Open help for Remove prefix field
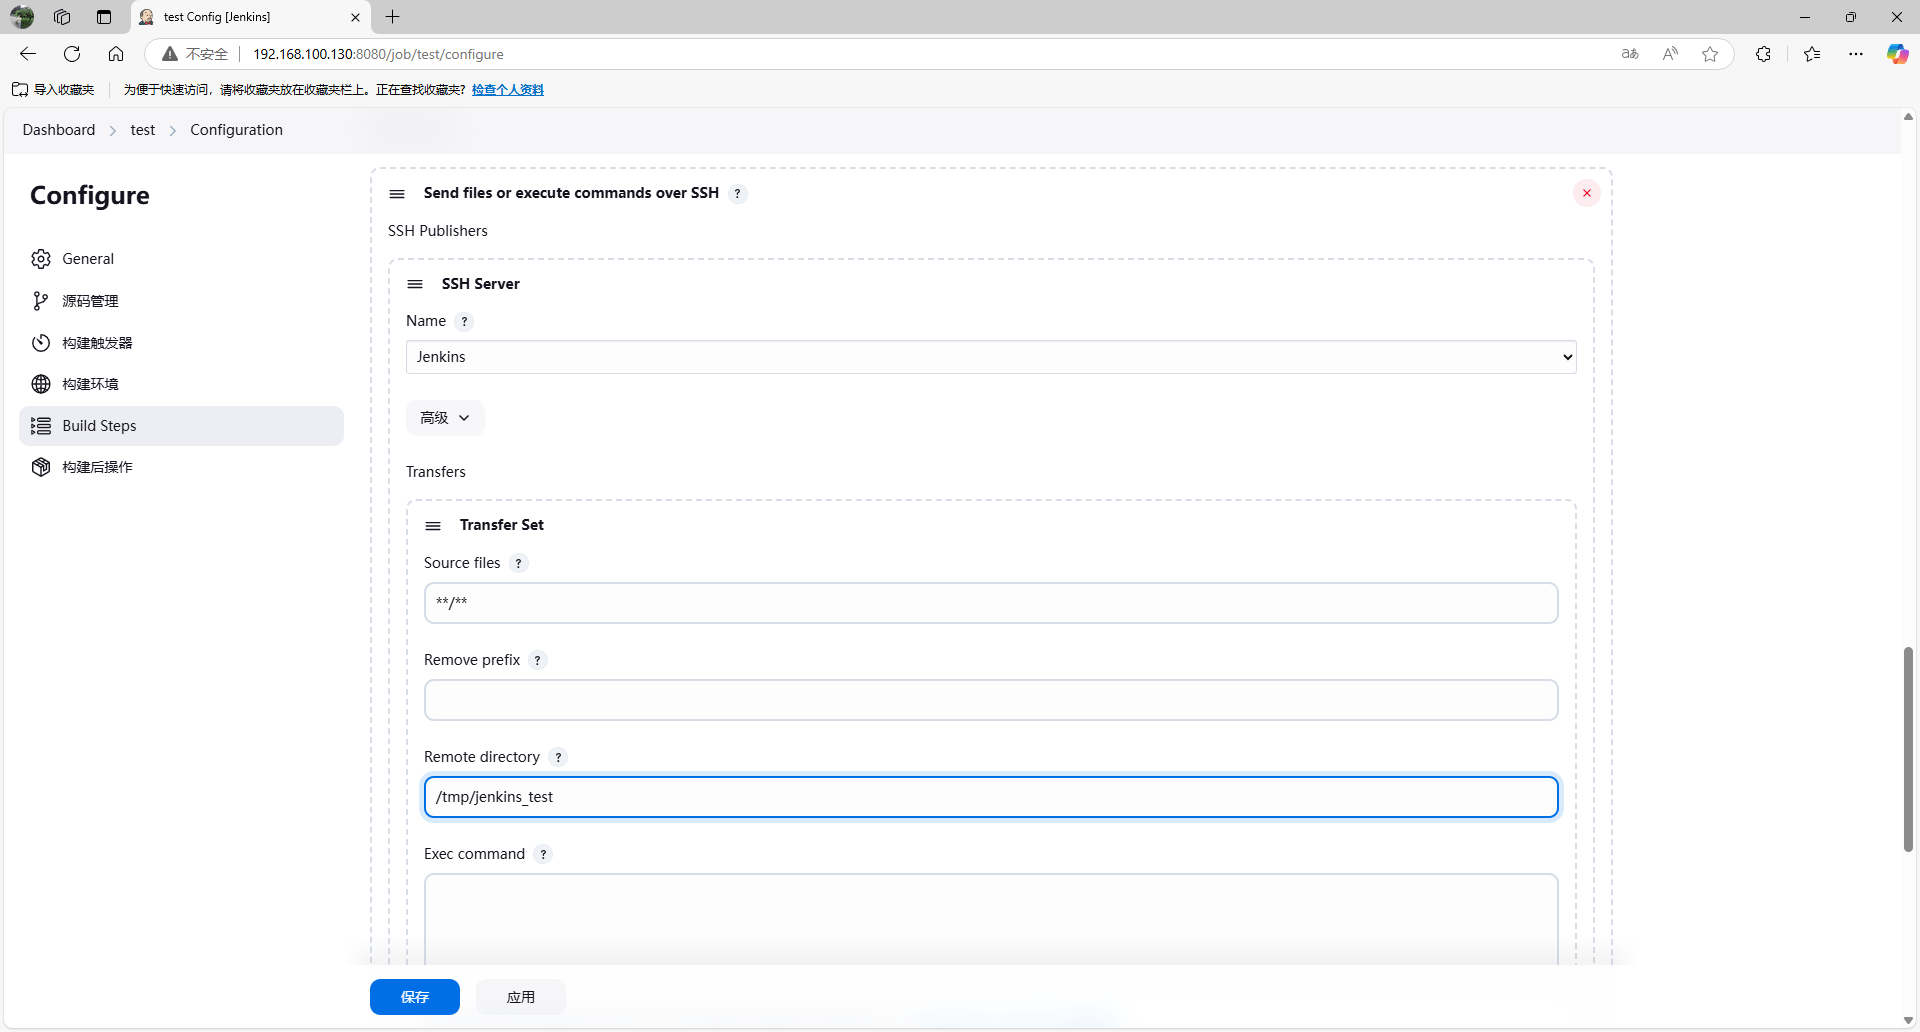This screenshot has height=1032, width=1920. coord(537,660)
